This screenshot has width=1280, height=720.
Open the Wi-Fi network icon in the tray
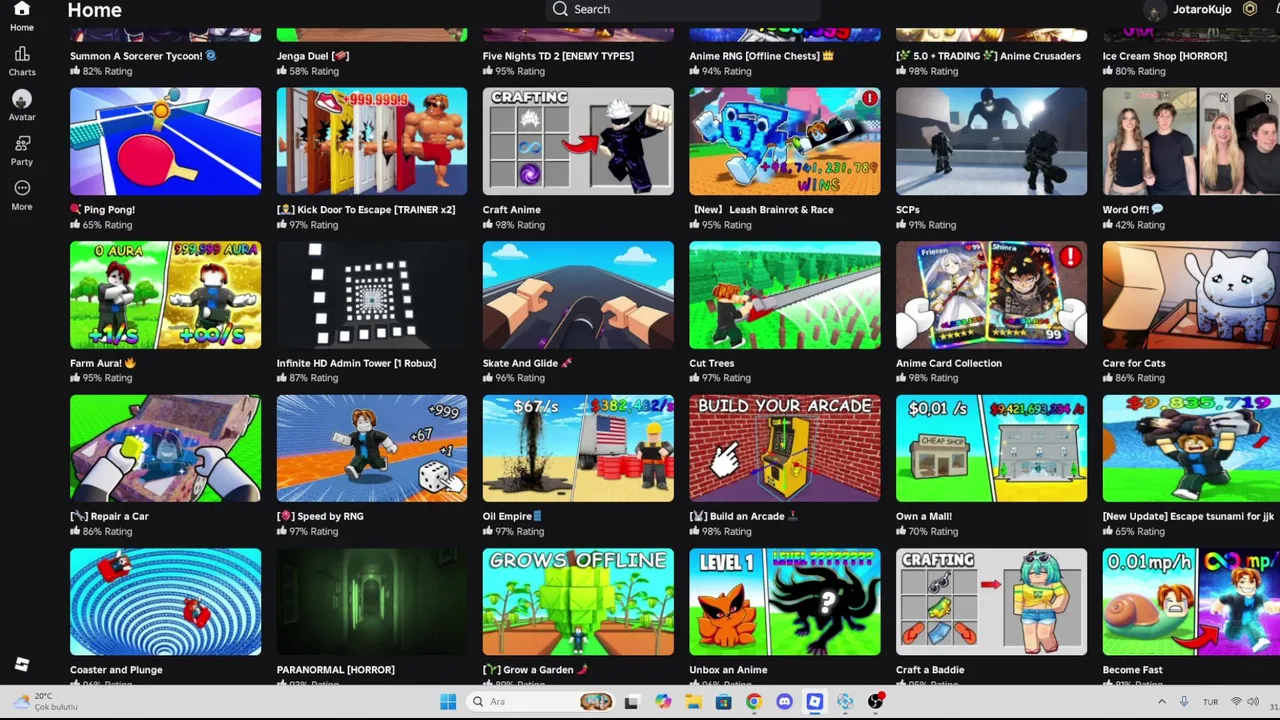(x=1236, y=702)
